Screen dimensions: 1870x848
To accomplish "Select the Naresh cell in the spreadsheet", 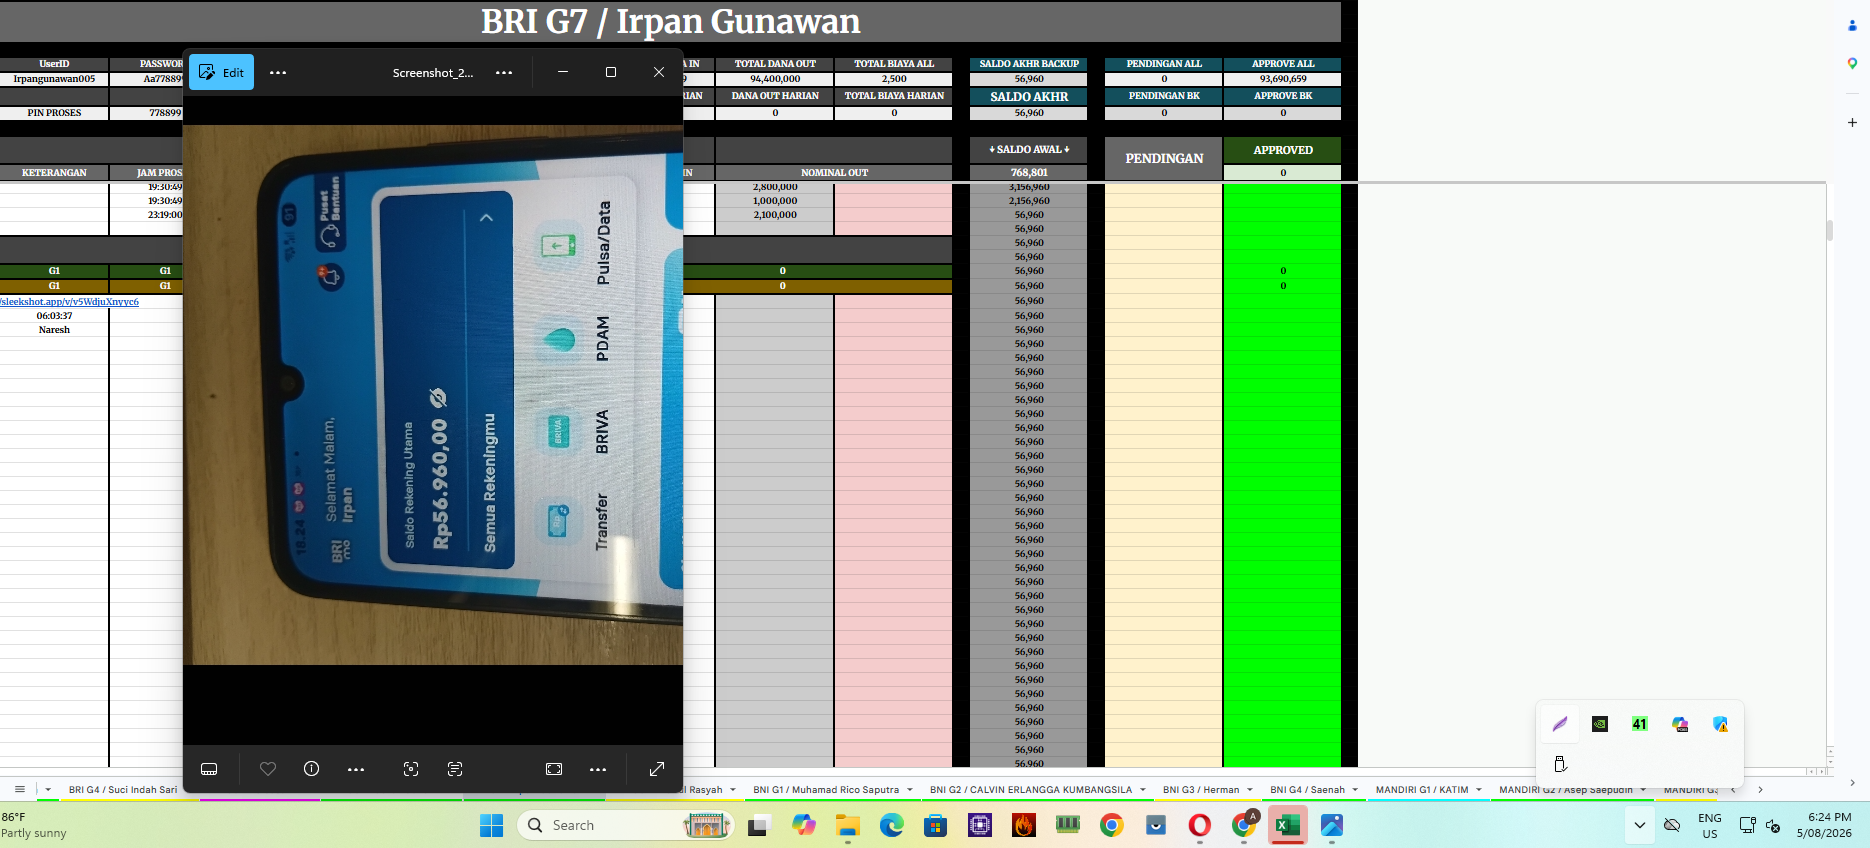I will pyautogui.click(x=54, y=330).
